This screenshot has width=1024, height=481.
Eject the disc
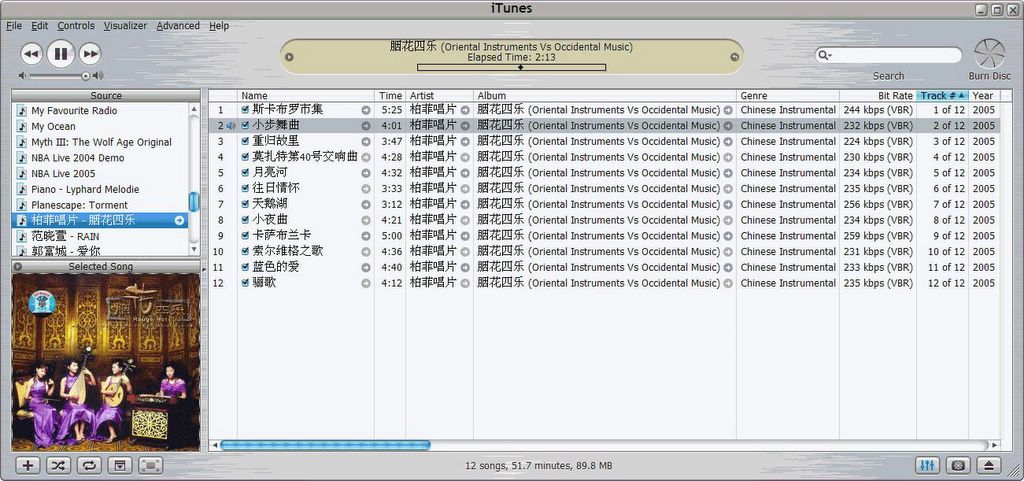[989, 465]
